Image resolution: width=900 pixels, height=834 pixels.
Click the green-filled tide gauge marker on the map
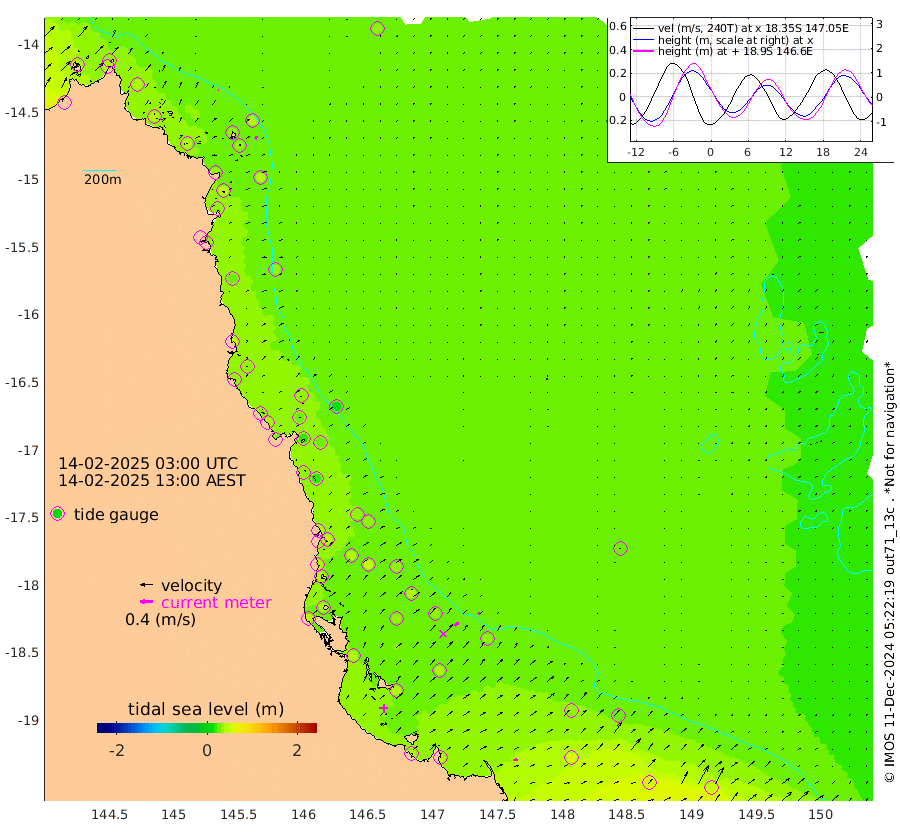pyautogui.click(x=336, y=406)
